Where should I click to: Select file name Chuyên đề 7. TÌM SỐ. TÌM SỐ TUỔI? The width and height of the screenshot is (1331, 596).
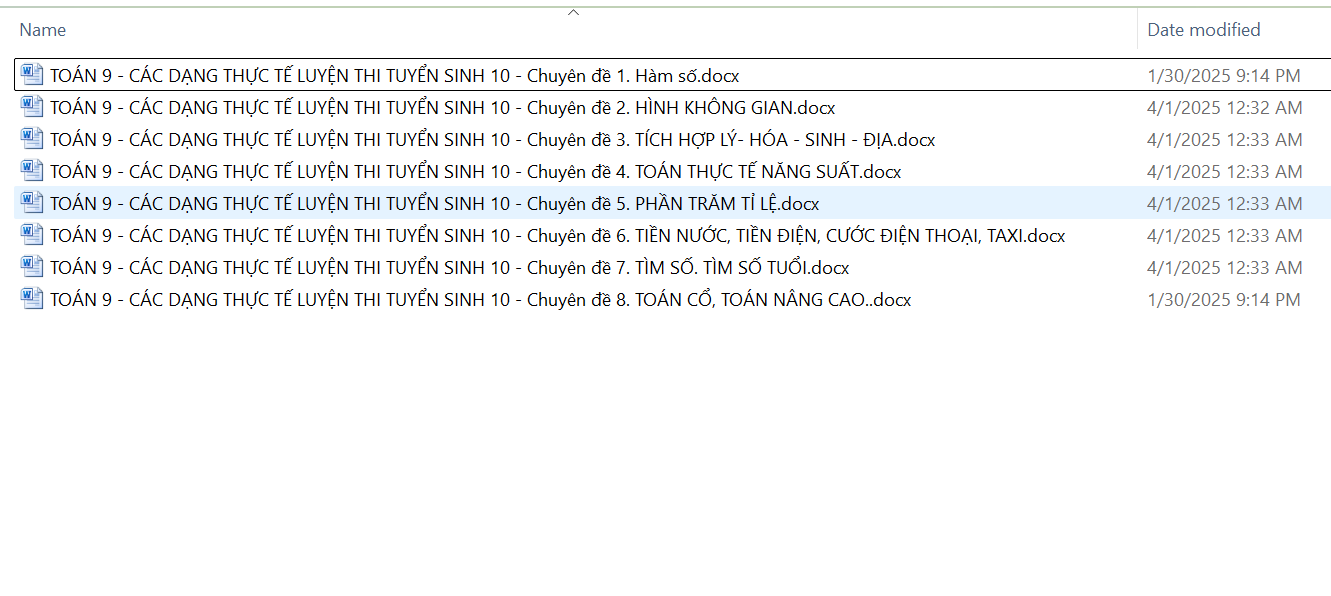449,268
